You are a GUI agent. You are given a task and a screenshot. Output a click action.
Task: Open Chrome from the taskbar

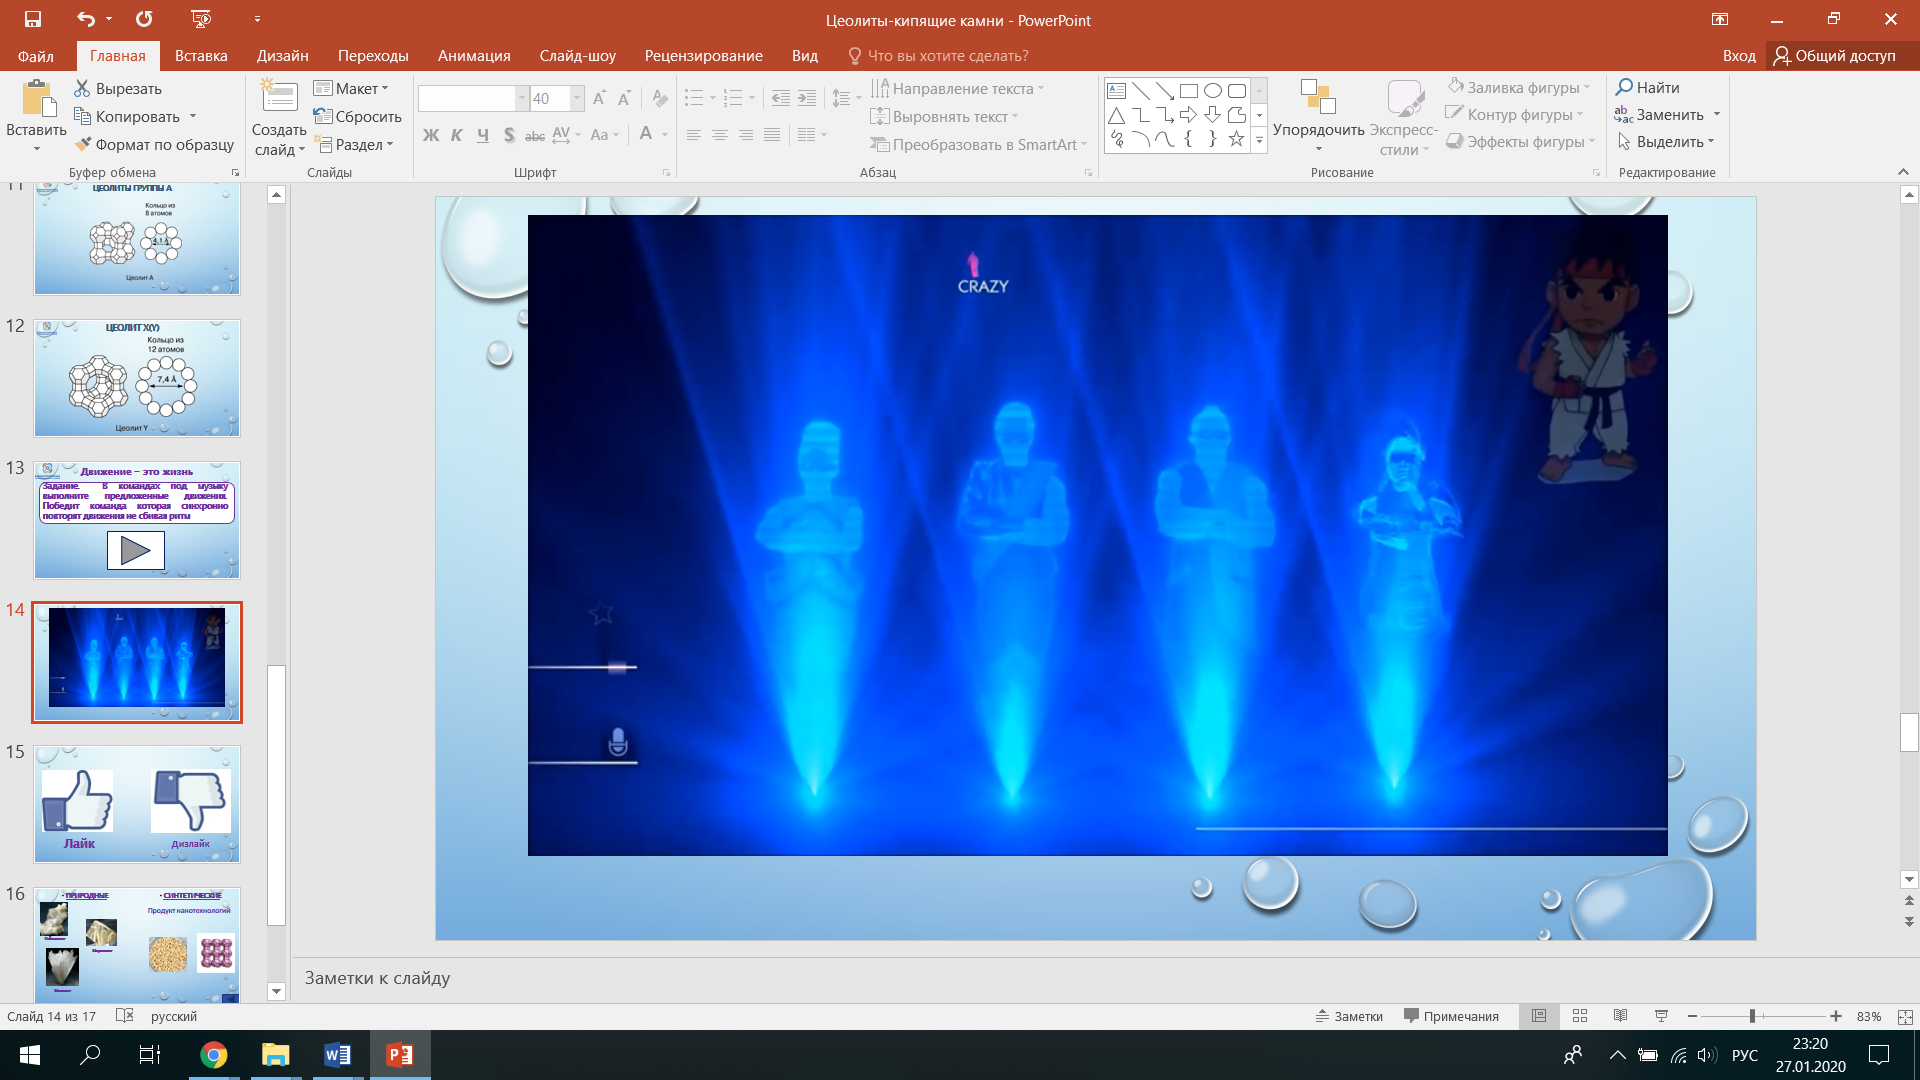pyautogui.click(x=213, y=1055)
